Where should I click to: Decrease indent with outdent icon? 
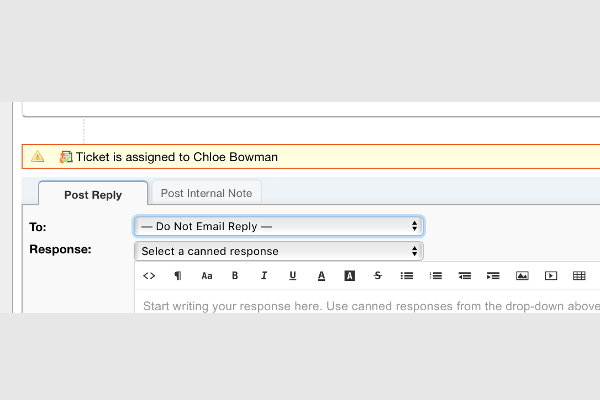(x=465, y=276)
